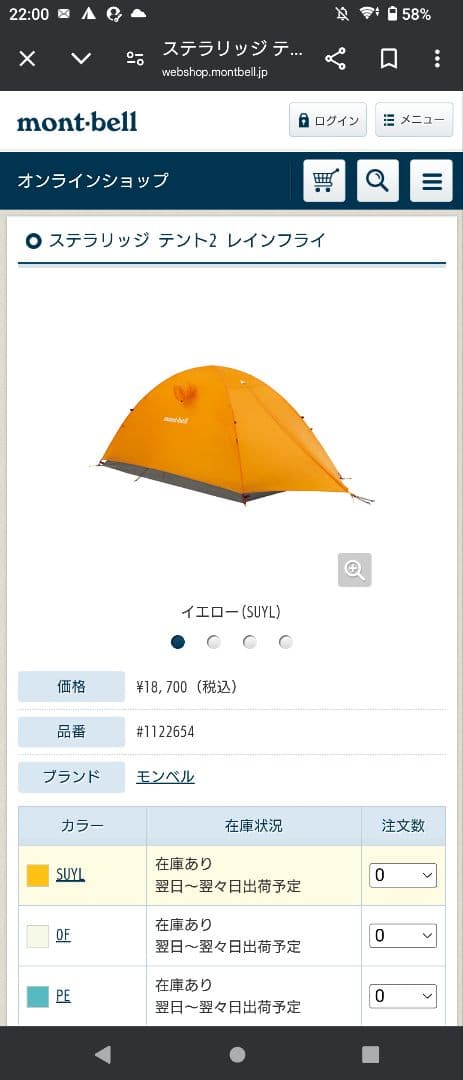This screenshot has width=463, height=1080.
Task: Close the custom tab with the X
Action: pos(27,59)
